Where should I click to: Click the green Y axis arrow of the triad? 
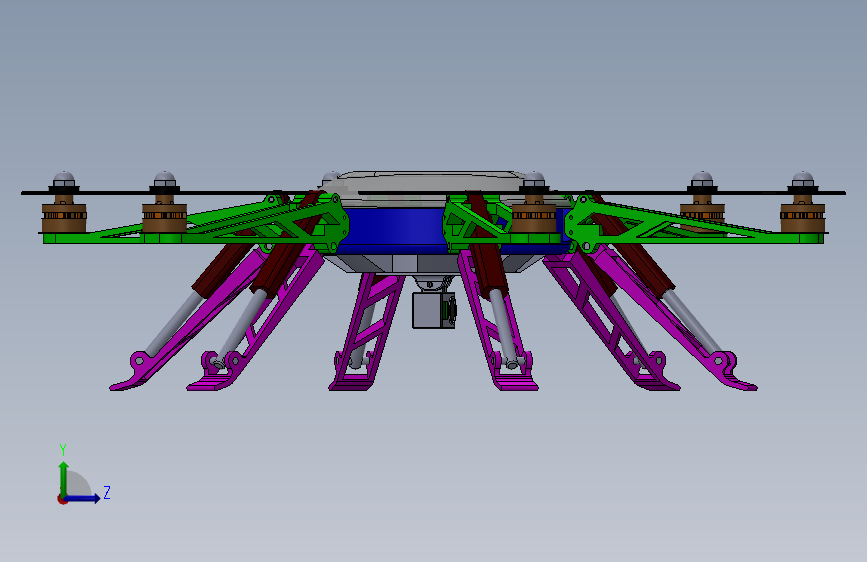click(64, 480)
